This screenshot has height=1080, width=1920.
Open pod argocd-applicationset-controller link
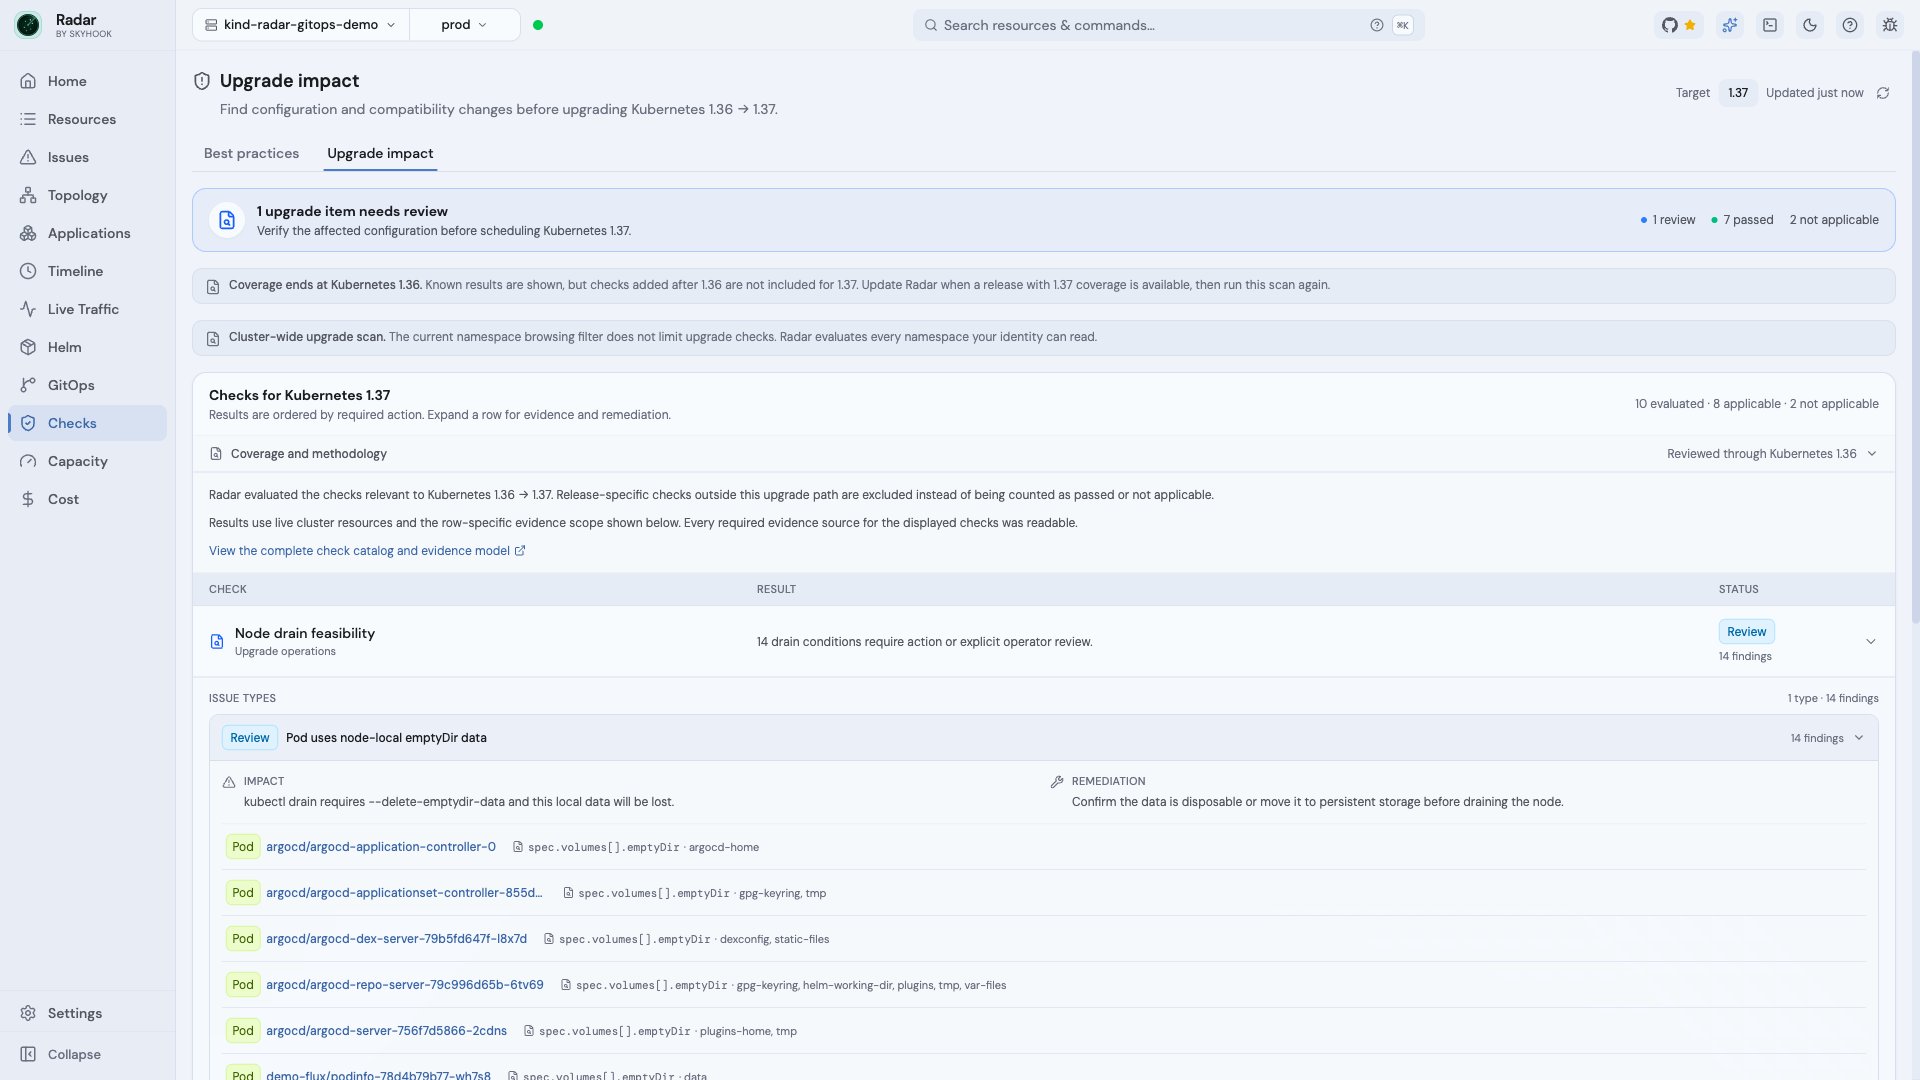(404, 893)
